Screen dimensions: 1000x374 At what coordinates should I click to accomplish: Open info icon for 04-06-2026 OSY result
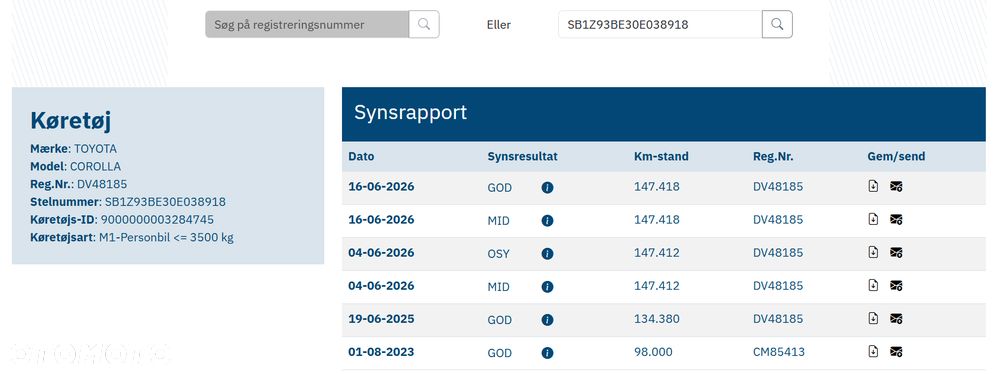point(547,253)
